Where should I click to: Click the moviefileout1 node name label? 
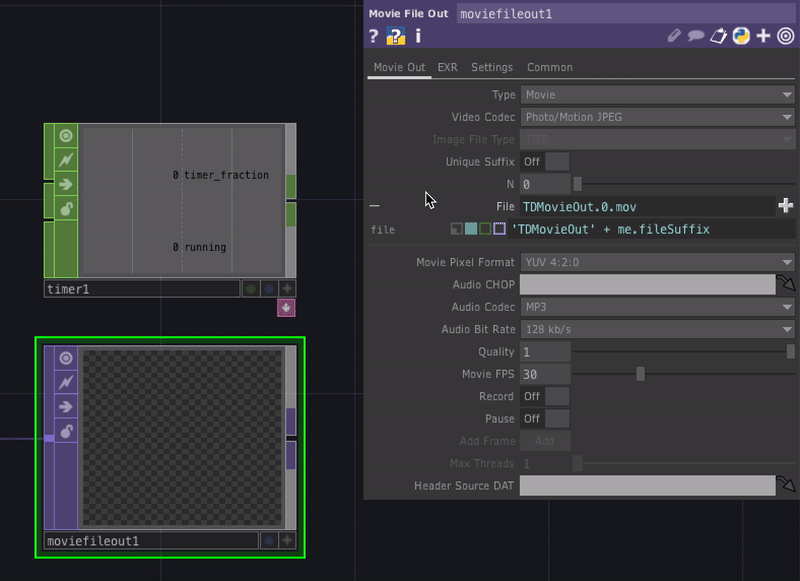(x=151, y=541)
